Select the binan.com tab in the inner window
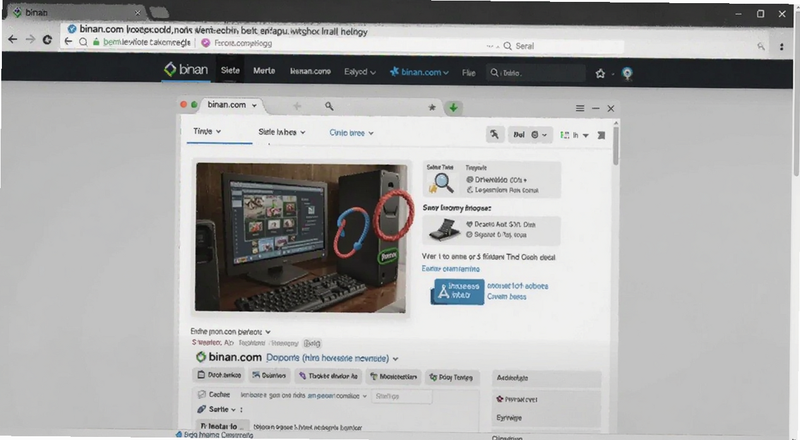800x440 pixels. click(226, 105)
